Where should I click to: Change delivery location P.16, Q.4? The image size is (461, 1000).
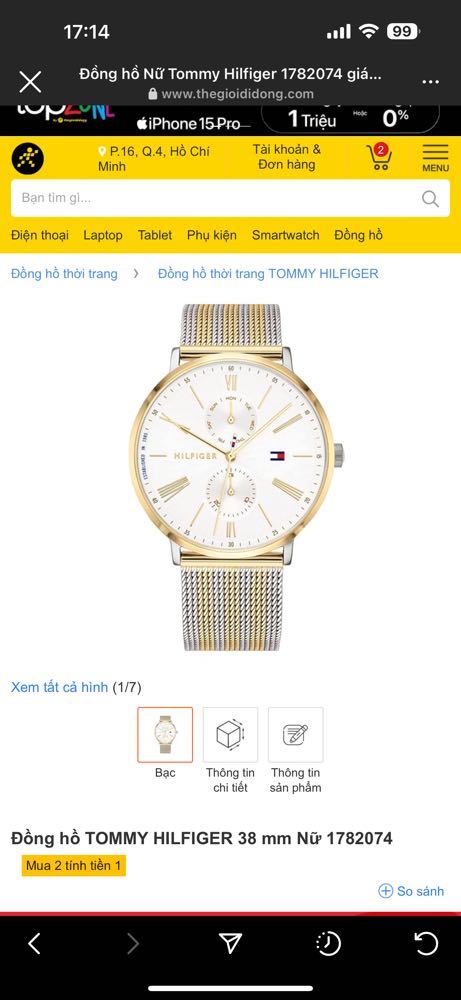(x=154, y=159)
